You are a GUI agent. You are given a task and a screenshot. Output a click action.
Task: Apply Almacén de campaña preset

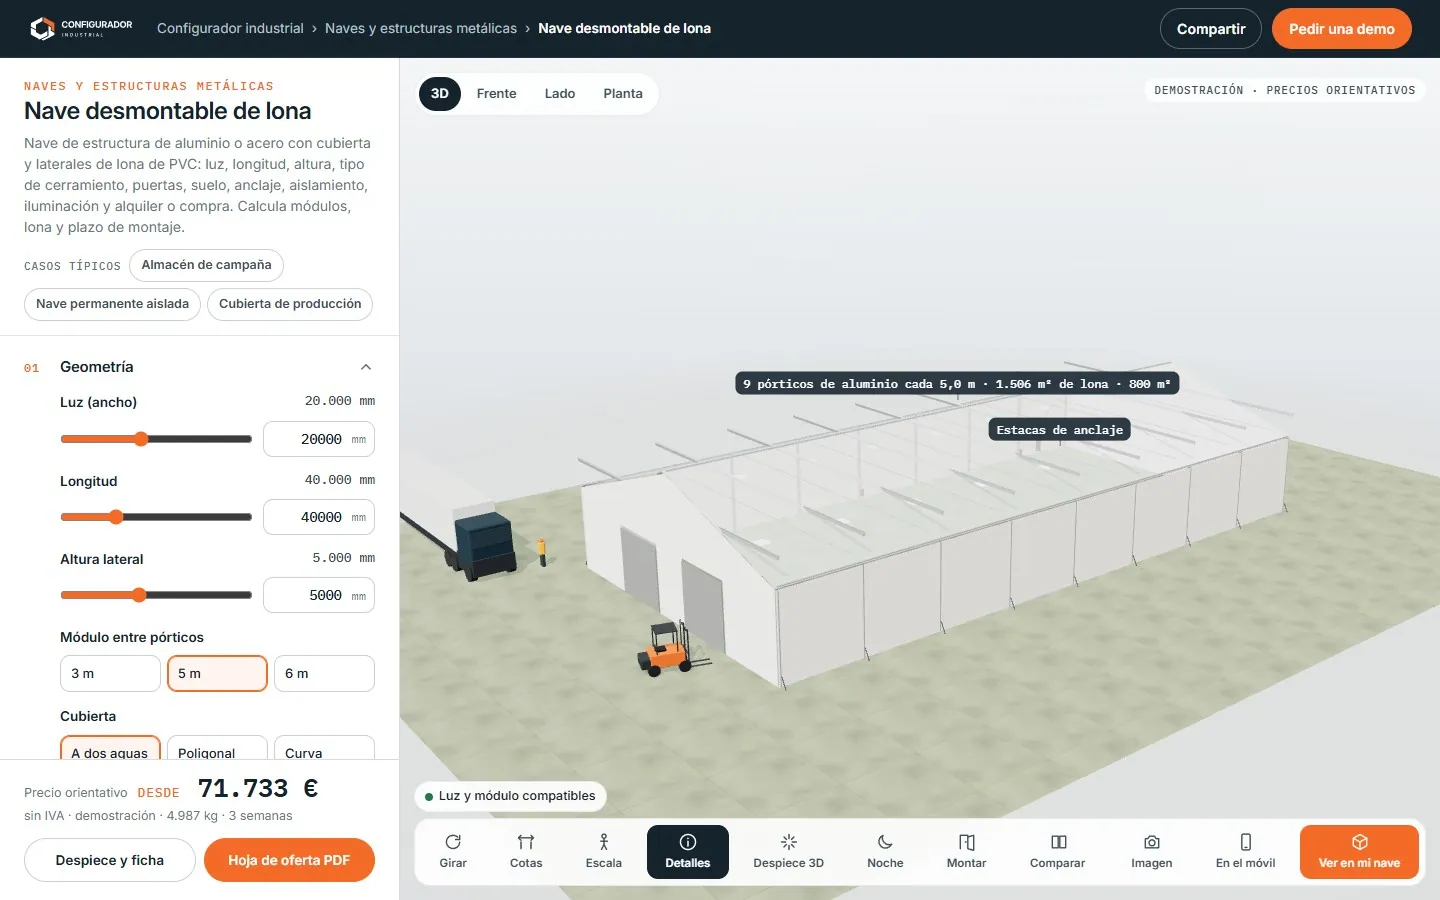[206, 265]
